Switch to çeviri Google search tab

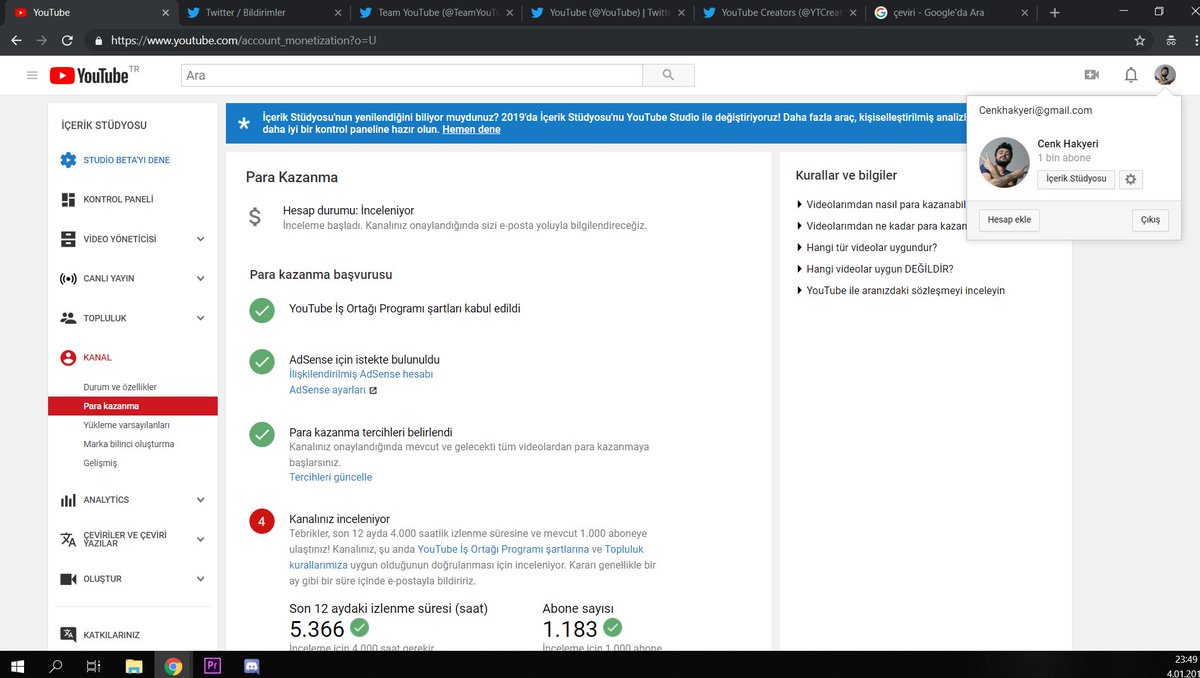pyautogui.click(x=950, y=12)
